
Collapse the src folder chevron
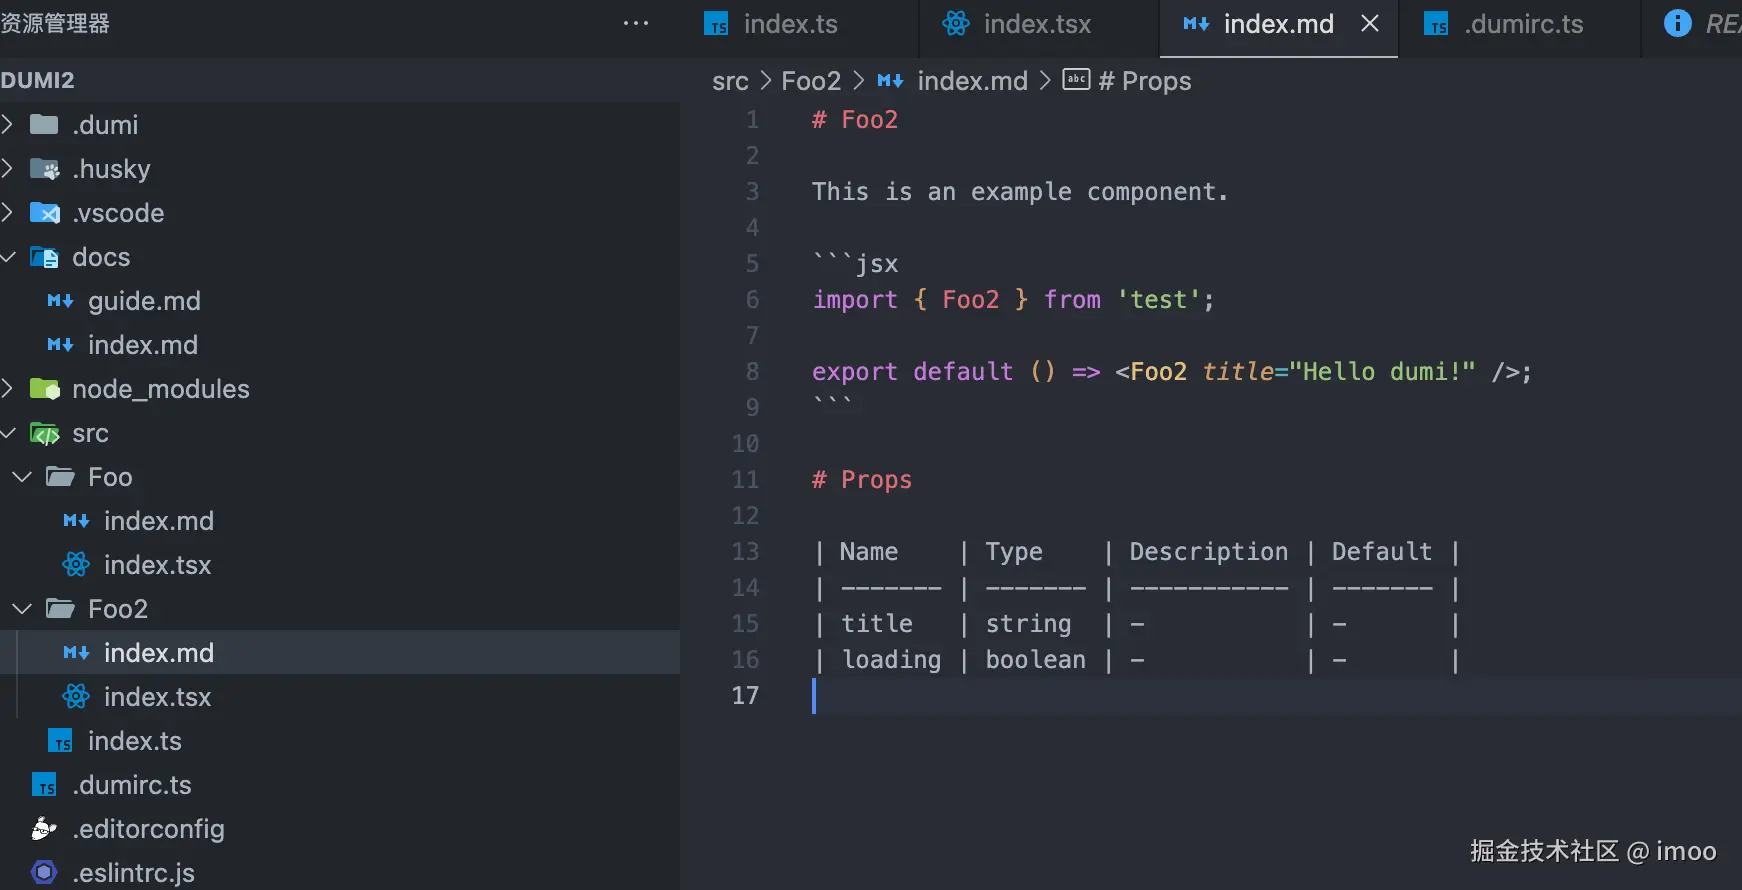[8, 433]
